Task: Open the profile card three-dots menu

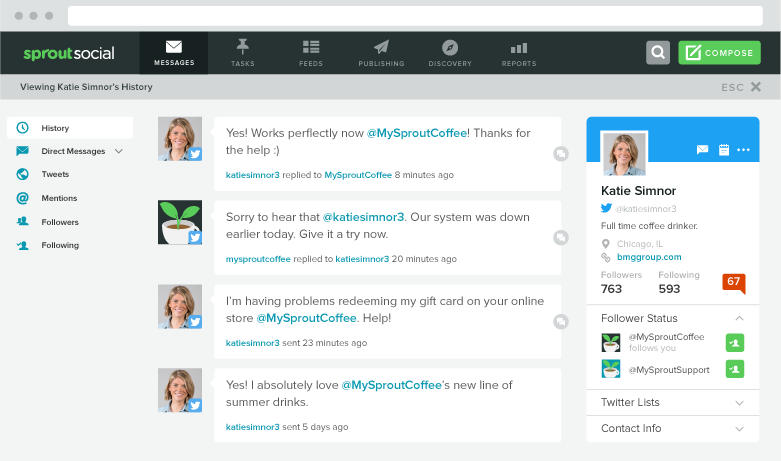Action: (x=743, y=149)
